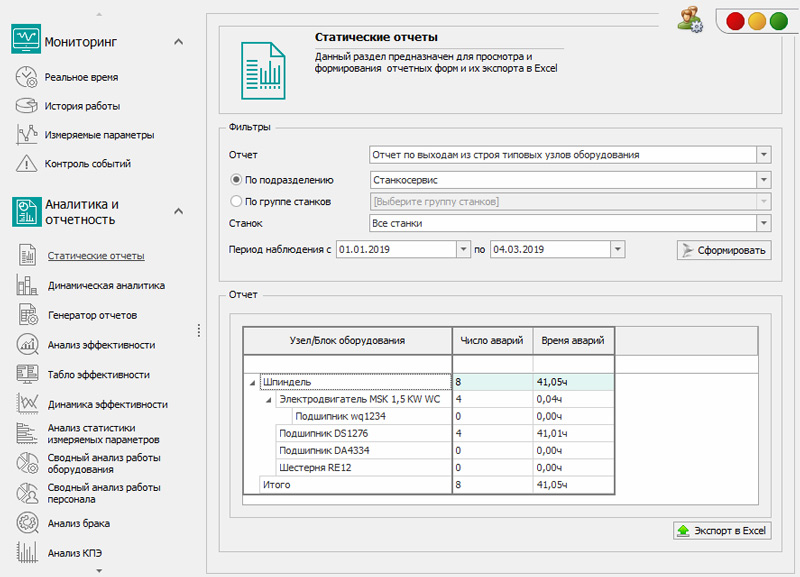800x577 pixels.
Task: Open the 'Отчет' report type dropdown
Action: (763, 155)
